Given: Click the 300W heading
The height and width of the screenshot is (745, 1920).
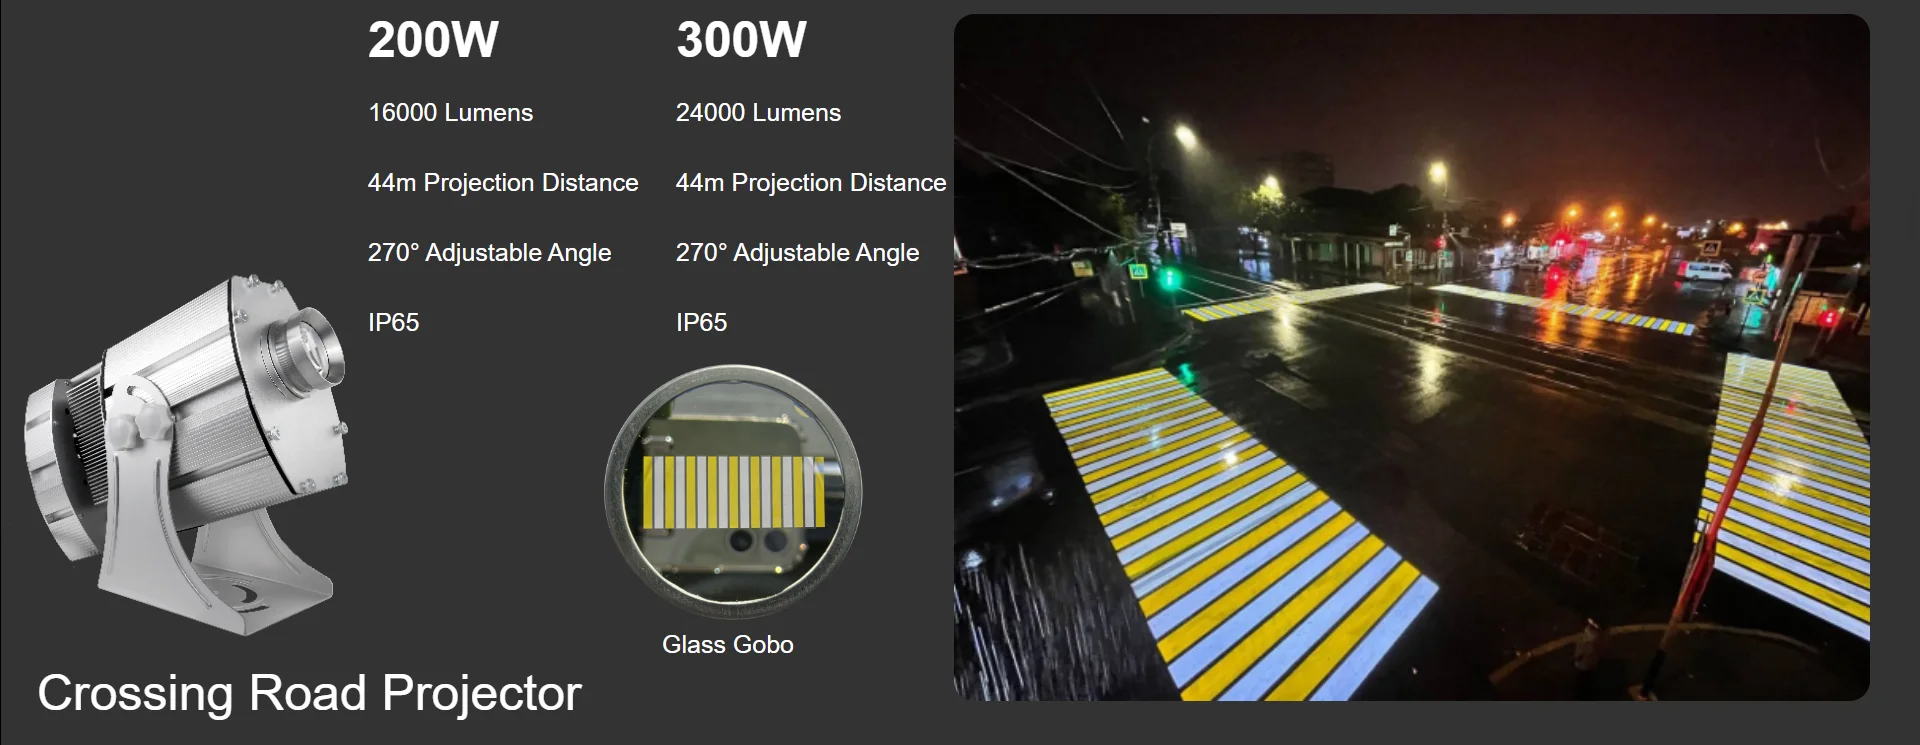Looking at the screenshot, I should [x=741, y=40].
